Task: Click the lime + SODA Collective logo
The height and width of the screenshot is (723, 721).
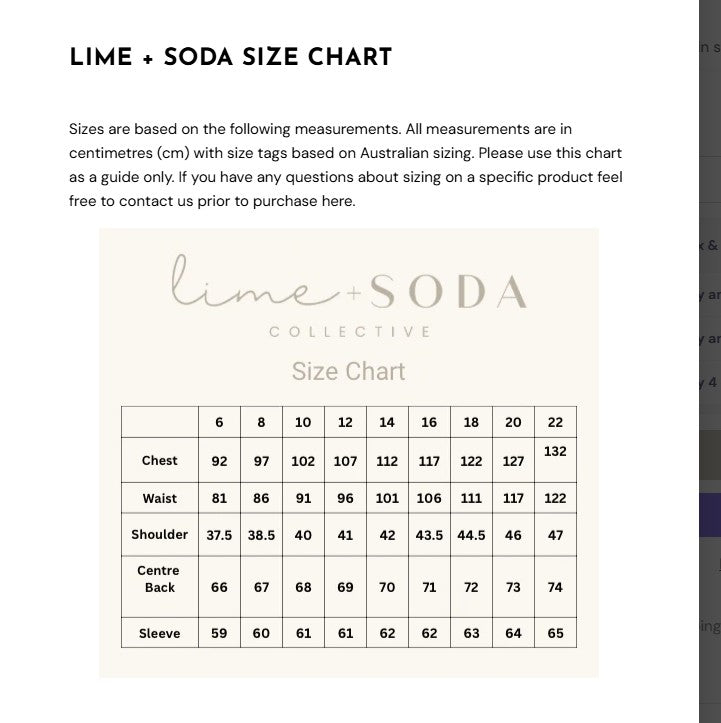Action: click(x=349, y=290)
